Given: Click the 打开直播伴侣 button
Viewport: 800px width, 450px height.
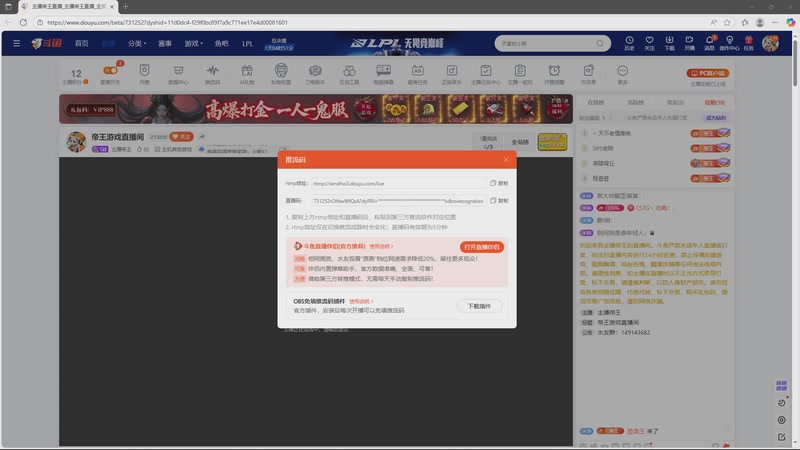Looking at the screenshot, I should coord(482,247).
